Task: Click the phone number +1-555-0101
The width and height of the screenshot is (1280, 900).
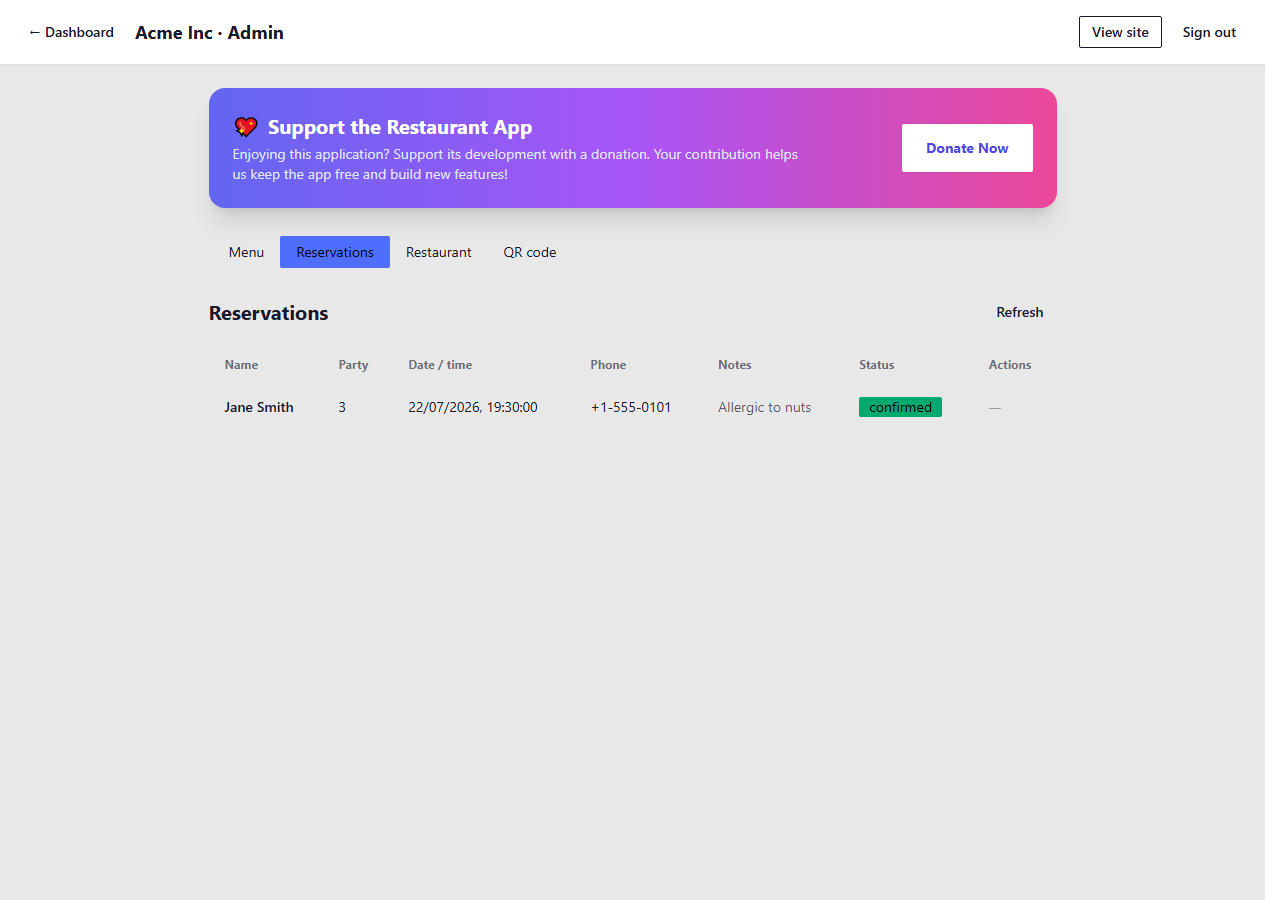Action: tap(631, 407)
